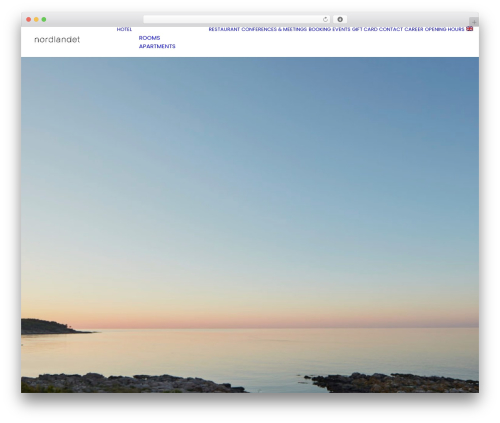
Task: Open the CAREER page
Action: [x=414, y=29]
